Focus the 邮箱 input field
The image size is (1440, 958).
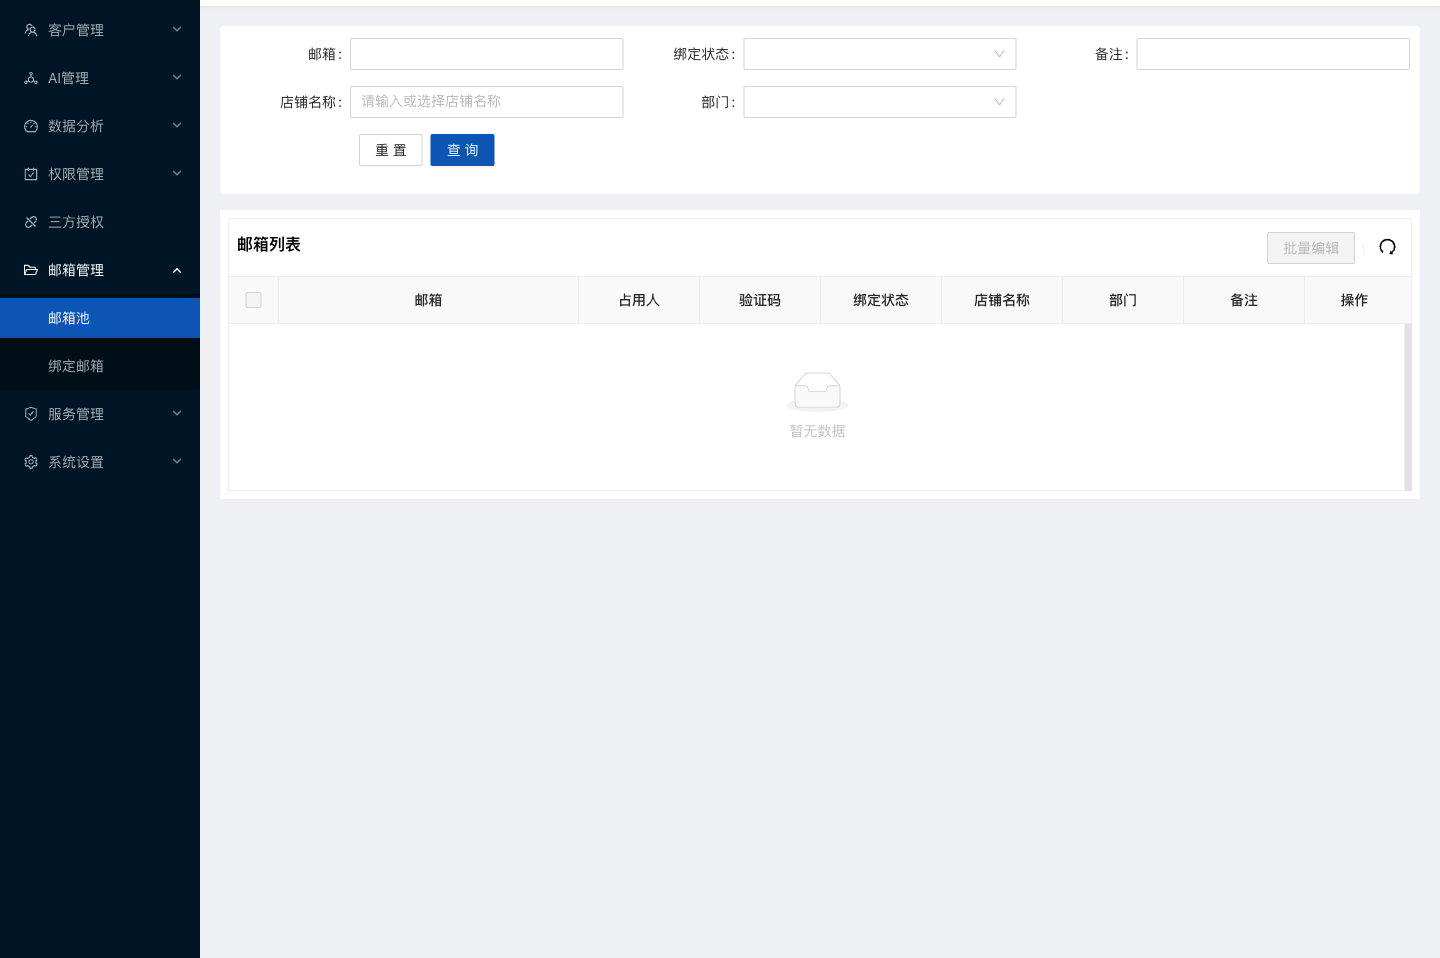[x=487, y=54]
